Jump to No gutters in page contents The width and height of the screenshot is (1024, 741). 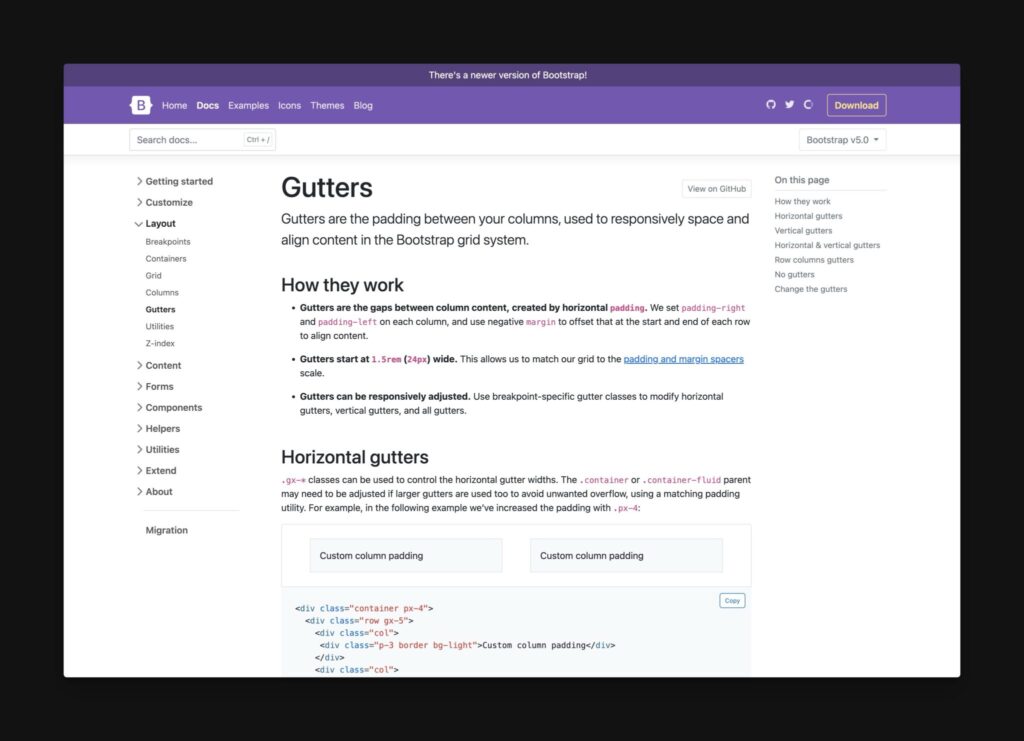(x=794, y=275)
